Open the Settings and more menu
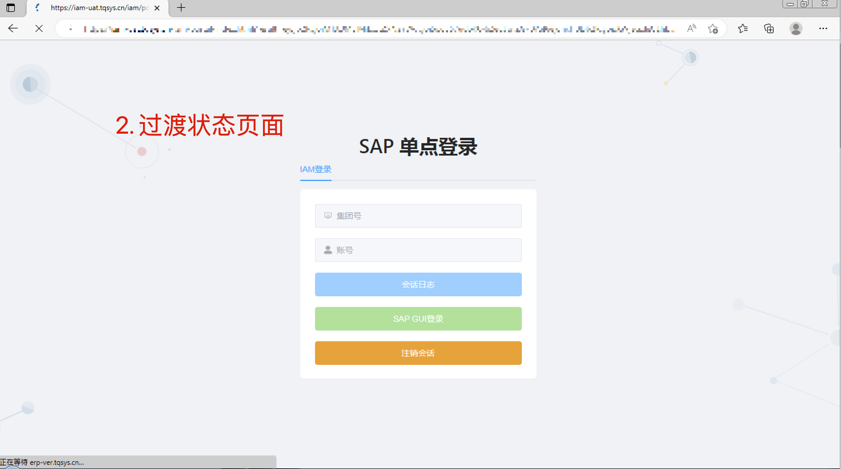The height and width of the screenshot is (469, 841). [x=823, y=28]
